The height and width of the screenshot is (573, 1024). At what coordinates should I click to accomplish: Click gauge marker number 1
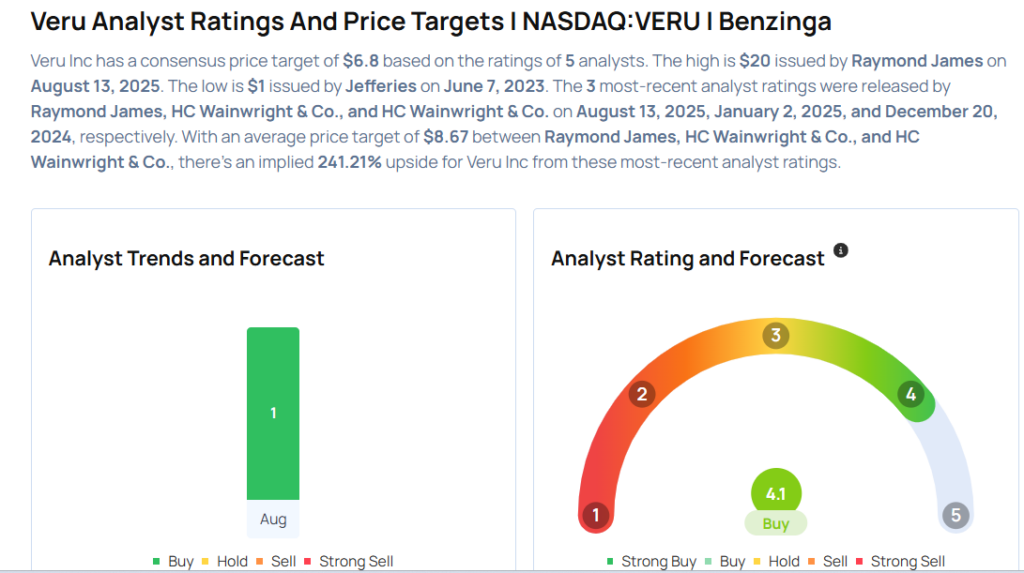(x=596, y=516)
